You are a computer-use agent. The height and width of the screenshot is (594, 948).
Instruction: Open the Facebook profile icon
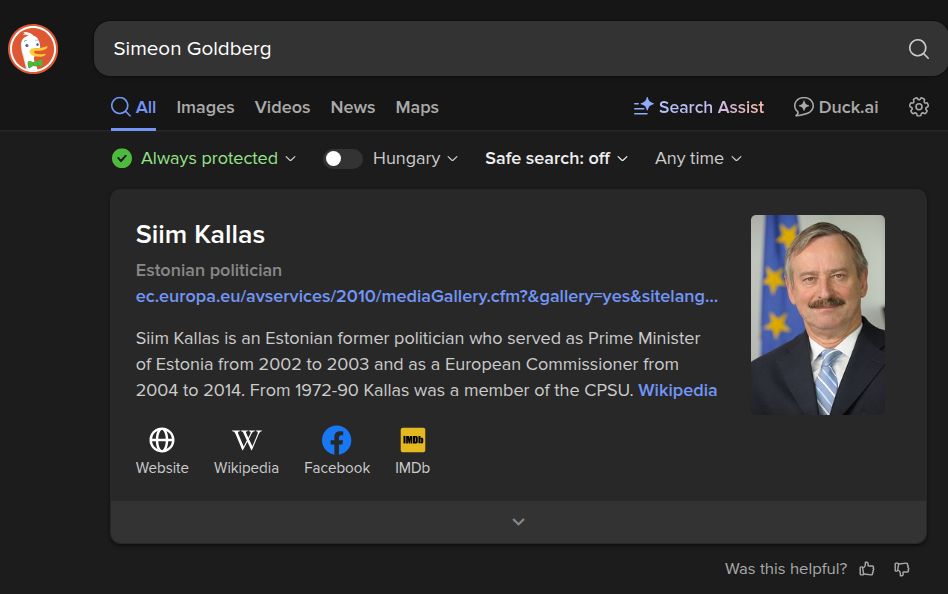point(336,440)
